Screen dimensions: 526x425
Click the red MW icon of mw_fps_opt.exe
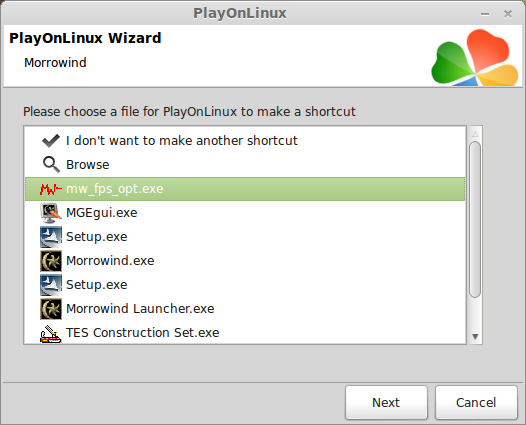[x=51, y=189]
